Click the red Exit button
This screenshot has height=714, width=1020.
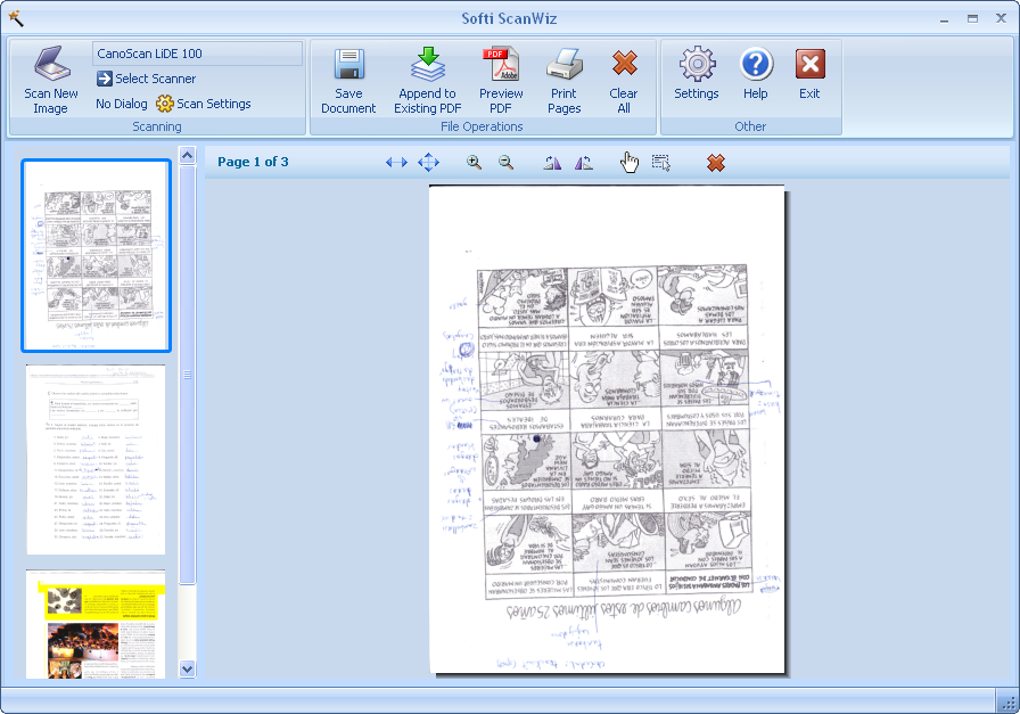tap(810, 73)
